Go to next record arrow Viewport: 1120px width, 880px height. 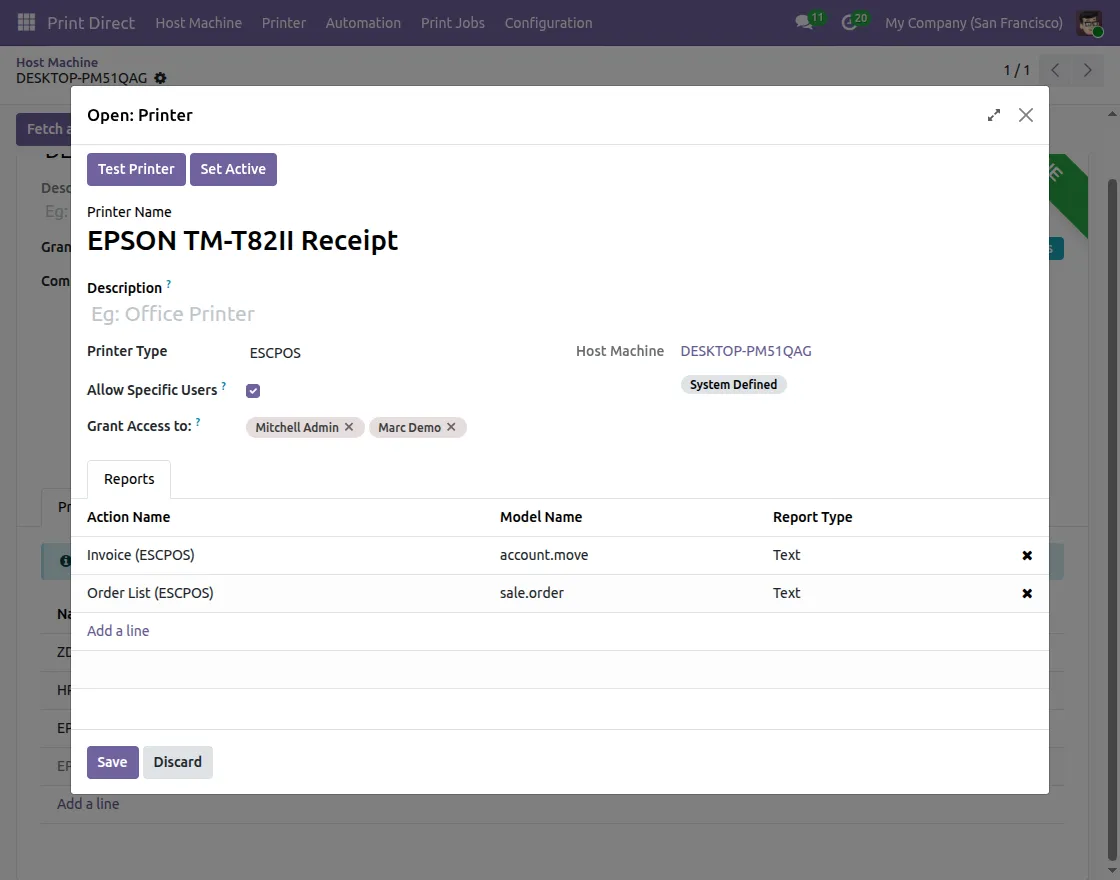pos(1087,70)
